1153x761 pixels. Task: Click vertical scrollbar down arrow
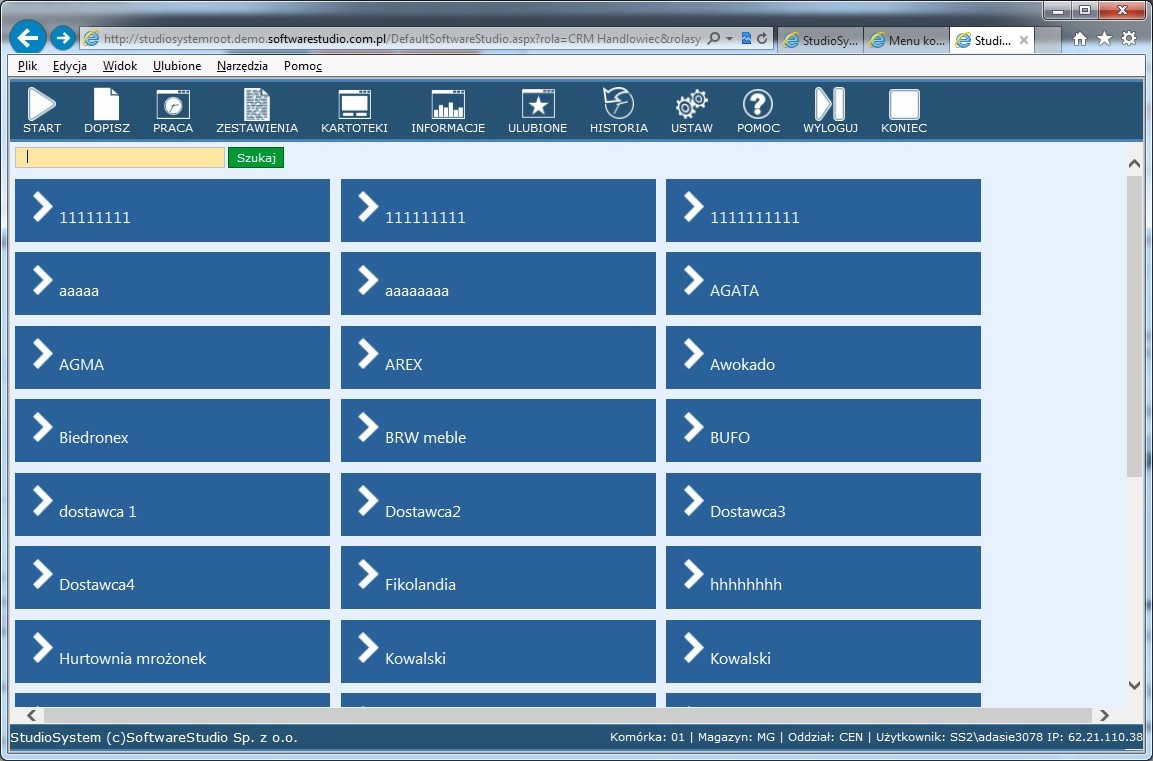point(1134,685)
